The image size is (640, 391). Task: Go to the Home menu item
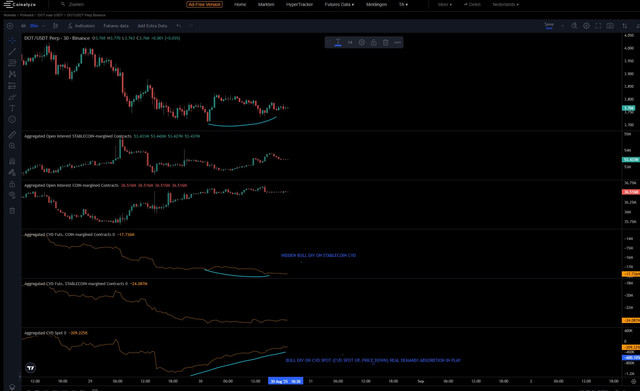click(x=240, y=4)
